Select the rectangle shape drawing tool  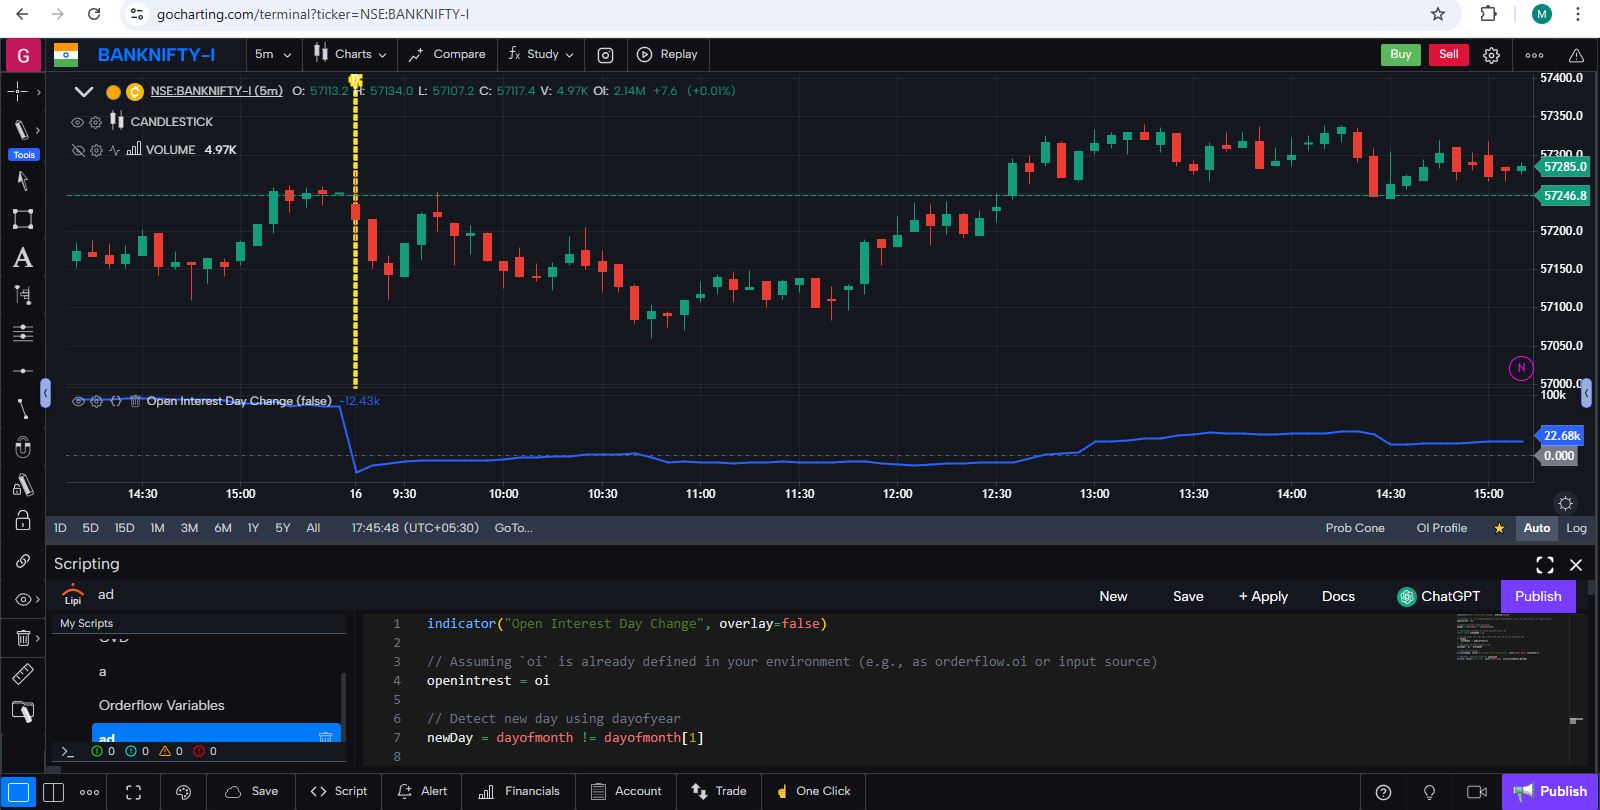coord(22,219)
